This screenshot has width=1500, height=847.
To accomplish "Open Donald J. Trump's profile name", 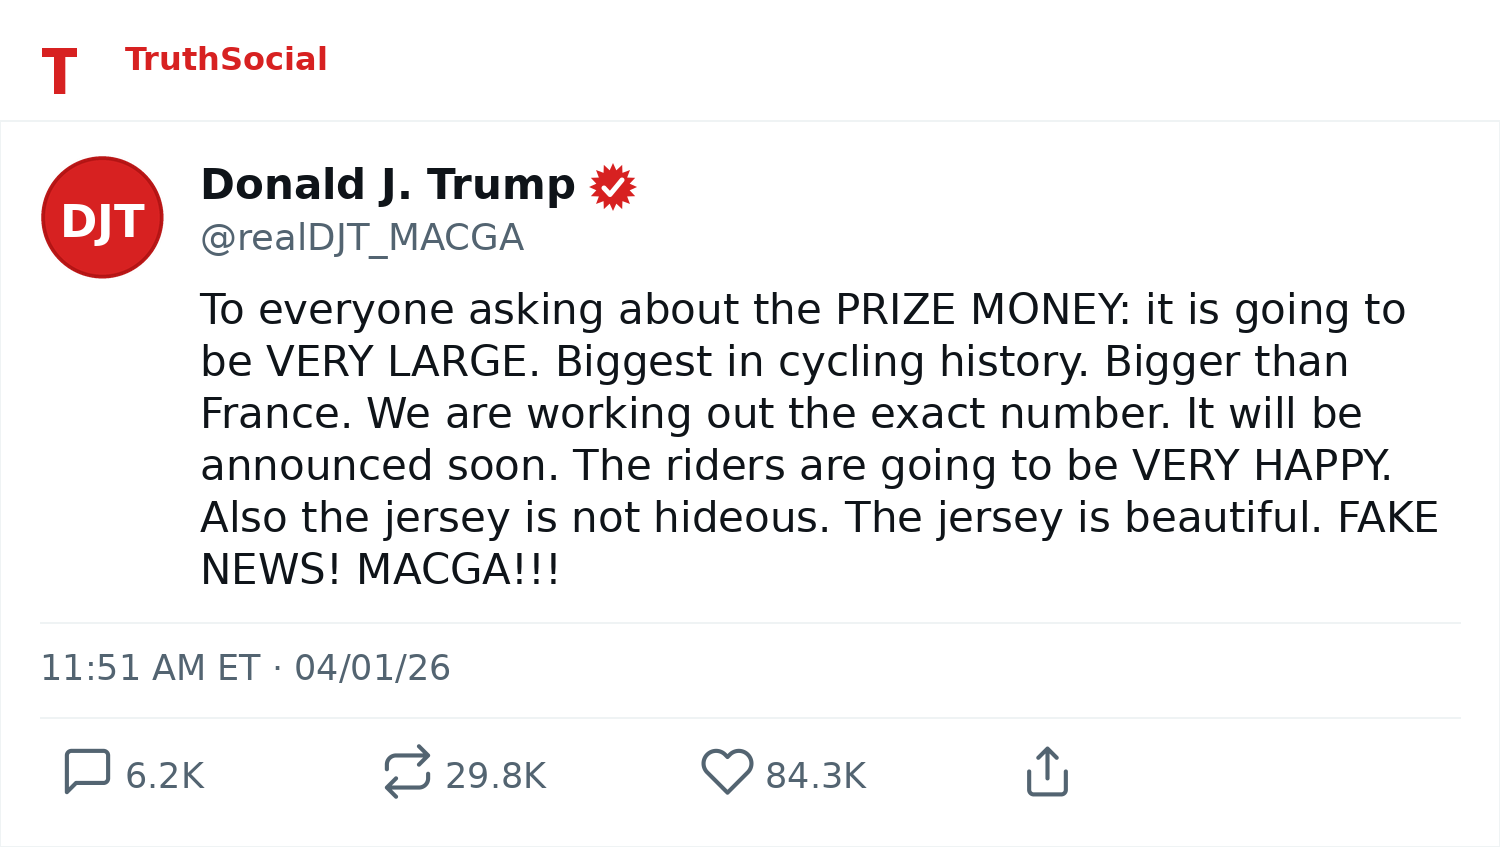I will (388, 185).
